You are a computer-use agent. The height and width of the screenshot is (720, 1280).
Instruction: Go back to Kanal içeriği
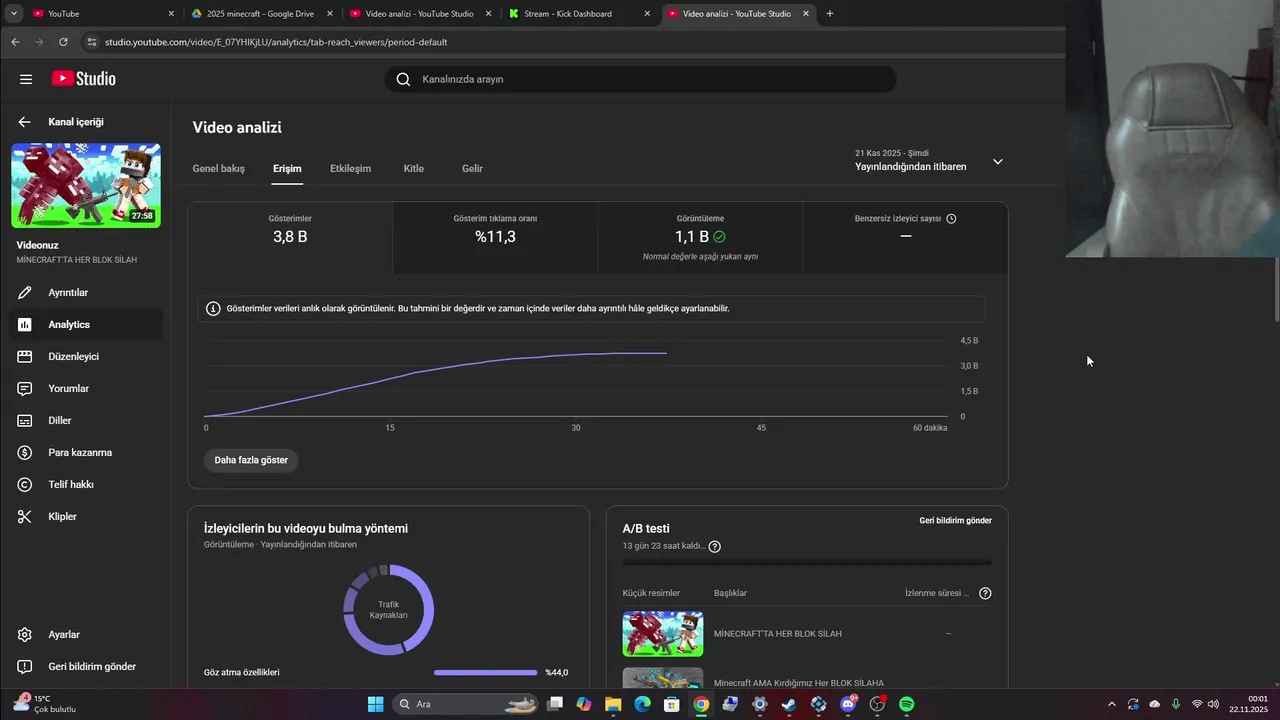tap(25, 122)
